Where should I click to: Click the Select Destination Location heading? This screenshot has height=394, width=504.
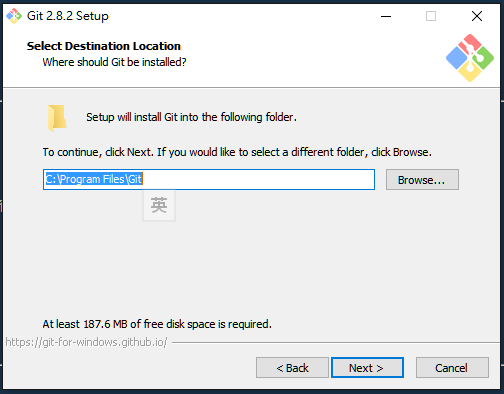[104, 46]
